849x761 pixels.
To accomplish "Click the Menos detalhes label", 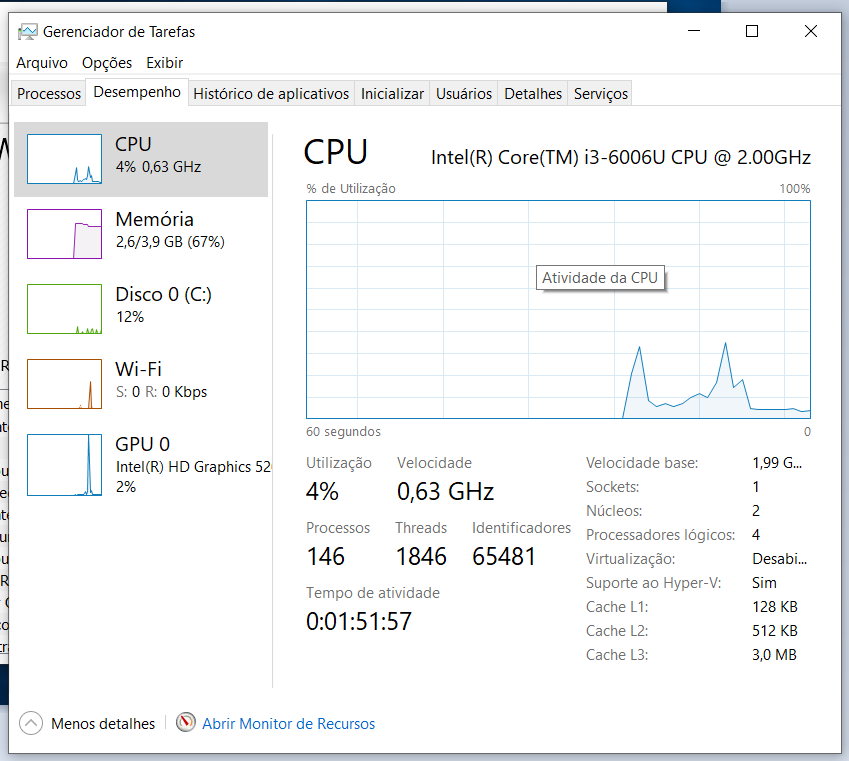I will coord(103,724).
